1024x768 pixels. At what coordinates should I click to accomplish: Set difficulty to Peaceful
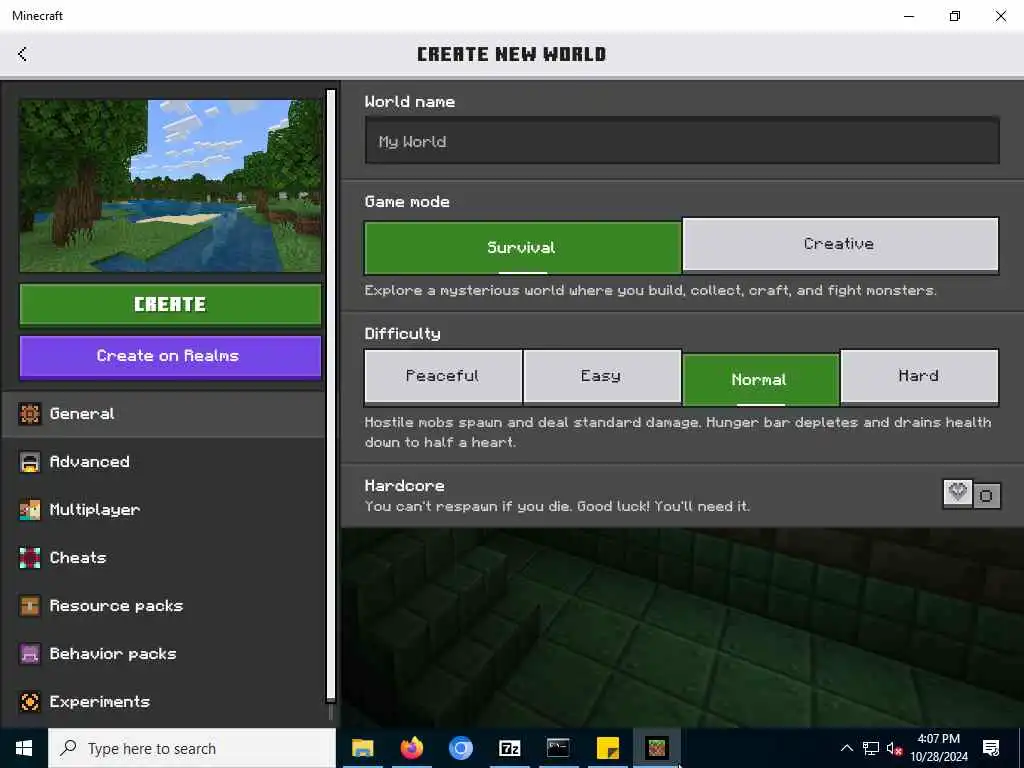tap(443, 376)
